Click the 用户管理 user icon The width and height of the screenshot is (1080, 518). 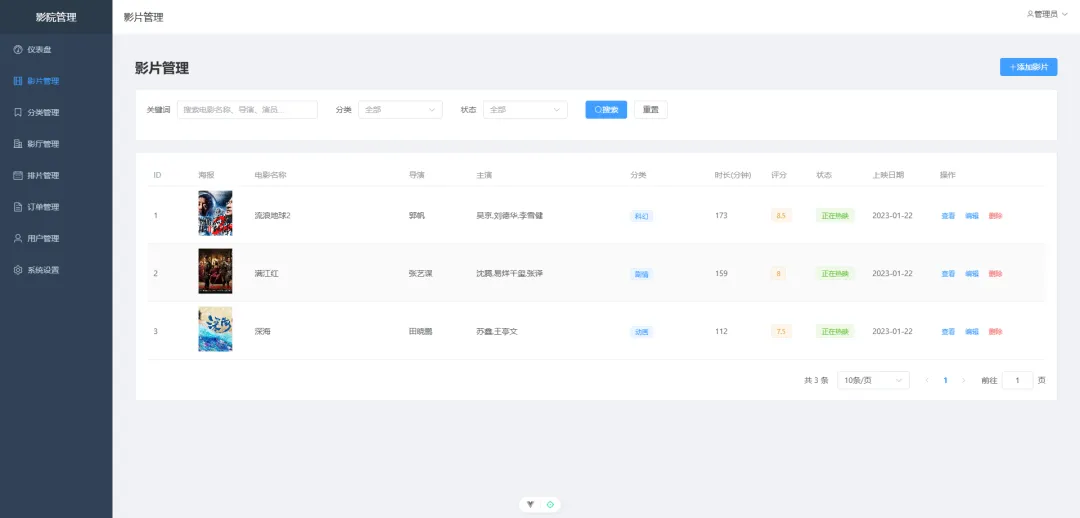[x=18, y=238]
